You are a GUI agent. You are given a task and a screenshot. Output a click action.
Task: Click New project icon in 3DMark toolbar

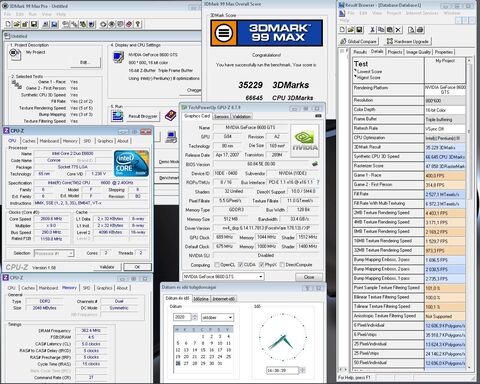click(8, 24)
